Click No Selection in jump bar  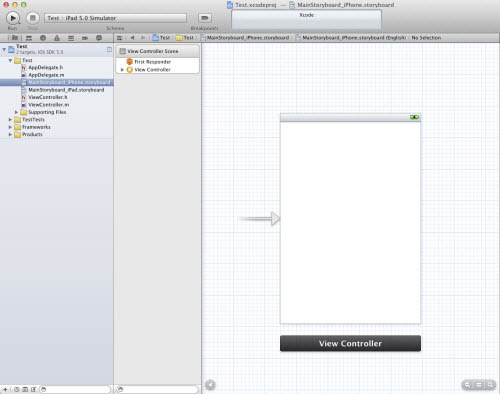(x=426, y=38)
